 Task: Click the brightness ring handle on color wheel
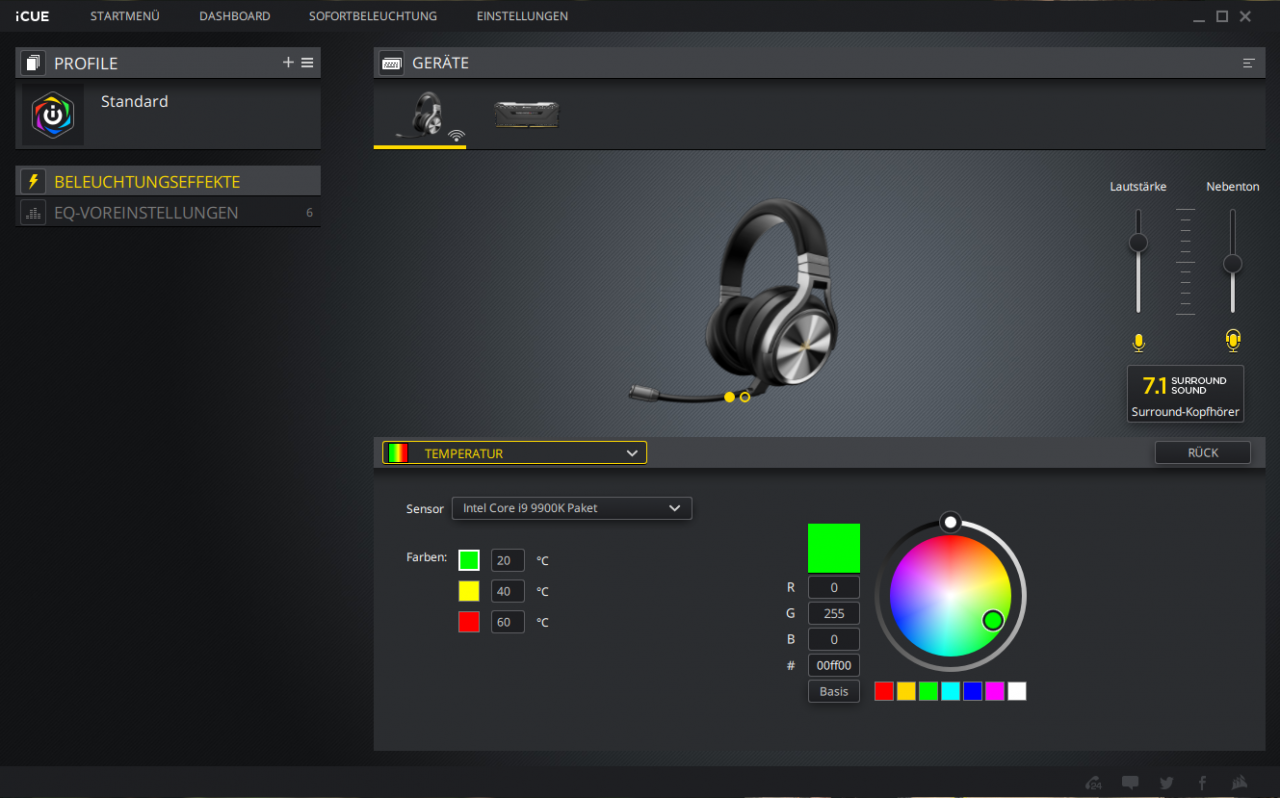(951, 522)
